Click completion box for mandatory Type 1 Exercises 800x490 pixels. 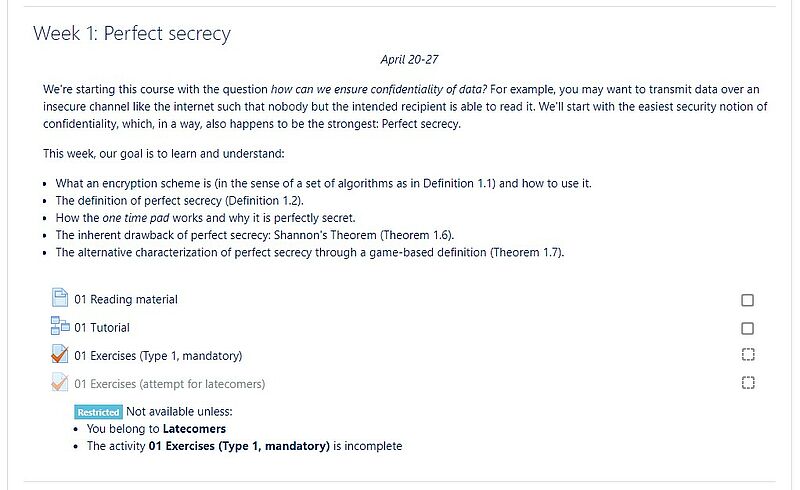pos(748,354)
